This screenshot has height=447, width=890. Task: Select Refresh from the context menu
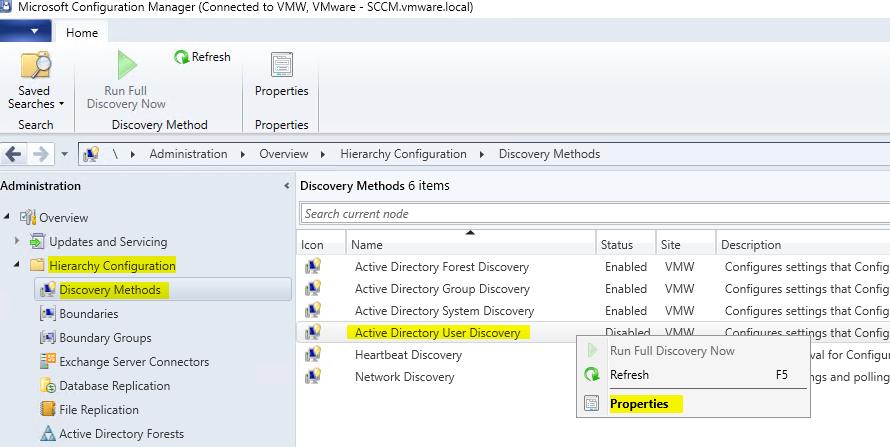point(629,375)
